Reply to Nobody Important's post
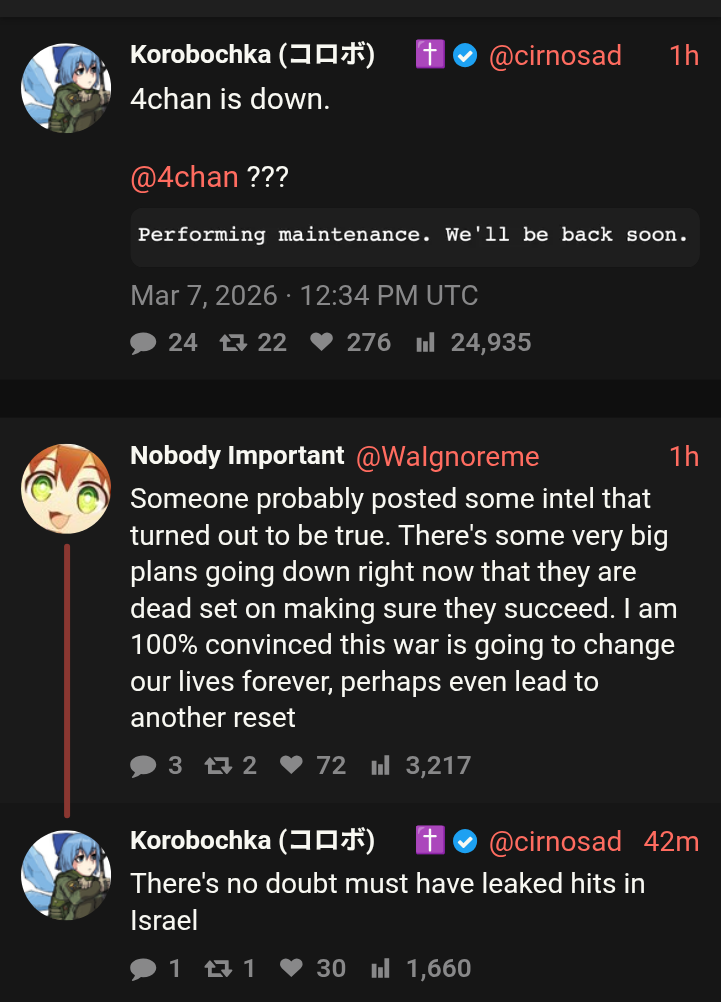 (x=144, y=766)
